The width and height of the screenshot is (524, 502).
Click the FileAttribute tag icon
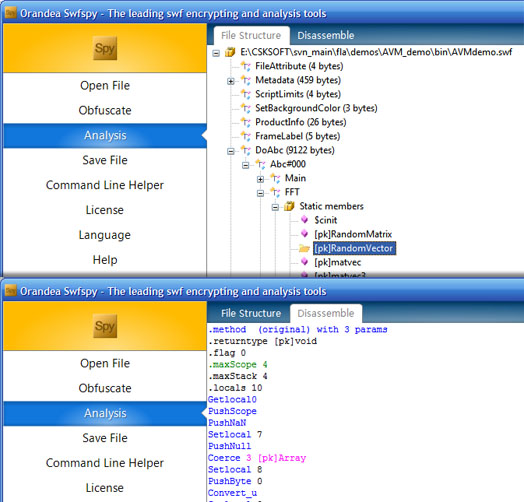pyautogui.click(x=246, y=66)
